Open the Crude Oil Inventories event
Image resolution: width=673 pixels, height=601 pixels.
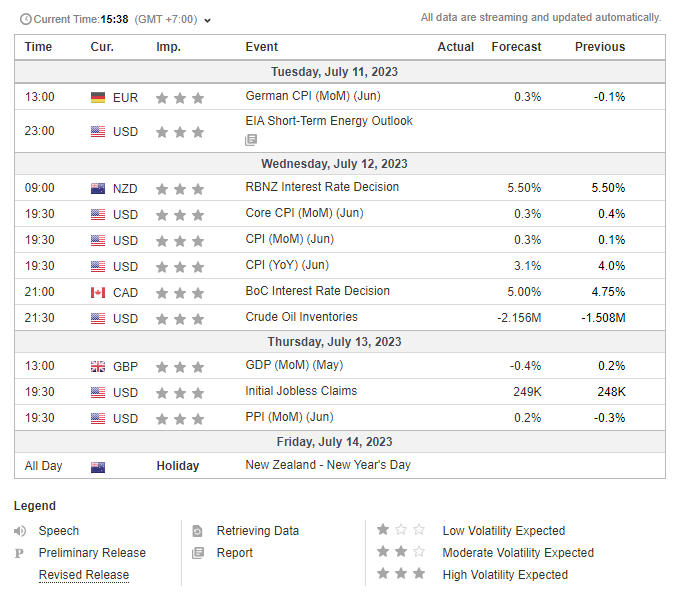point(301,317)
